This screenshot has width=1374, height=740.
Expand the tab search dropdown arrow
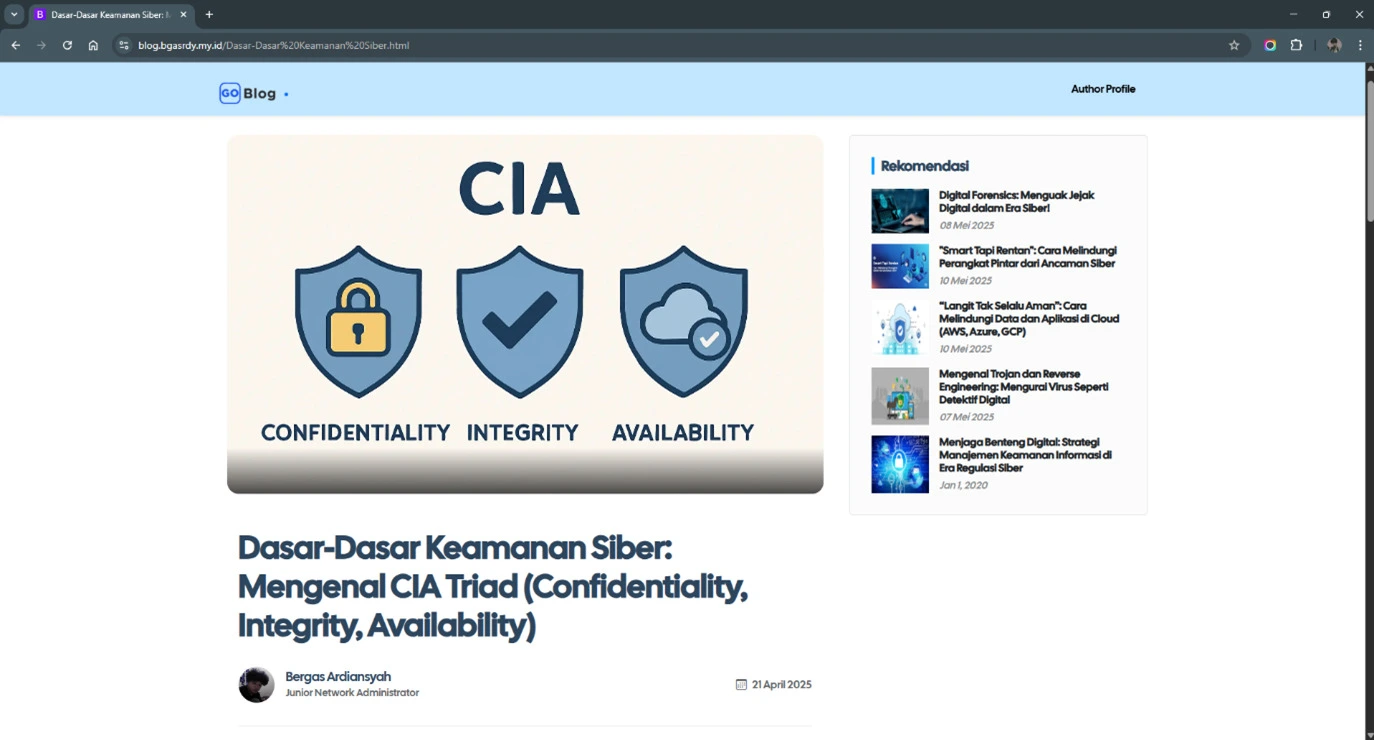coord(14,15)
